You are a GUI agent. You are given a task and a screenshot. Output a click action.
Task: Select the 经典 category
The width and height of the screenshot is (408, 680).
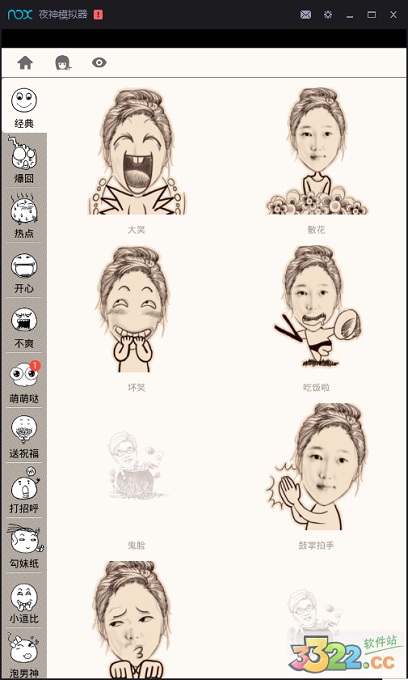24,108
